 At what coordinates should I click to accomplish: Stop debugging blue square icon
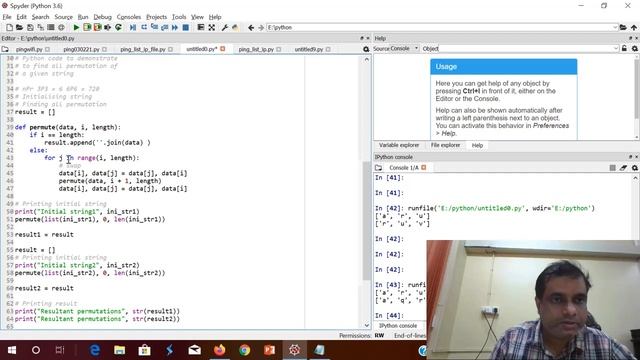pos(186,27)
